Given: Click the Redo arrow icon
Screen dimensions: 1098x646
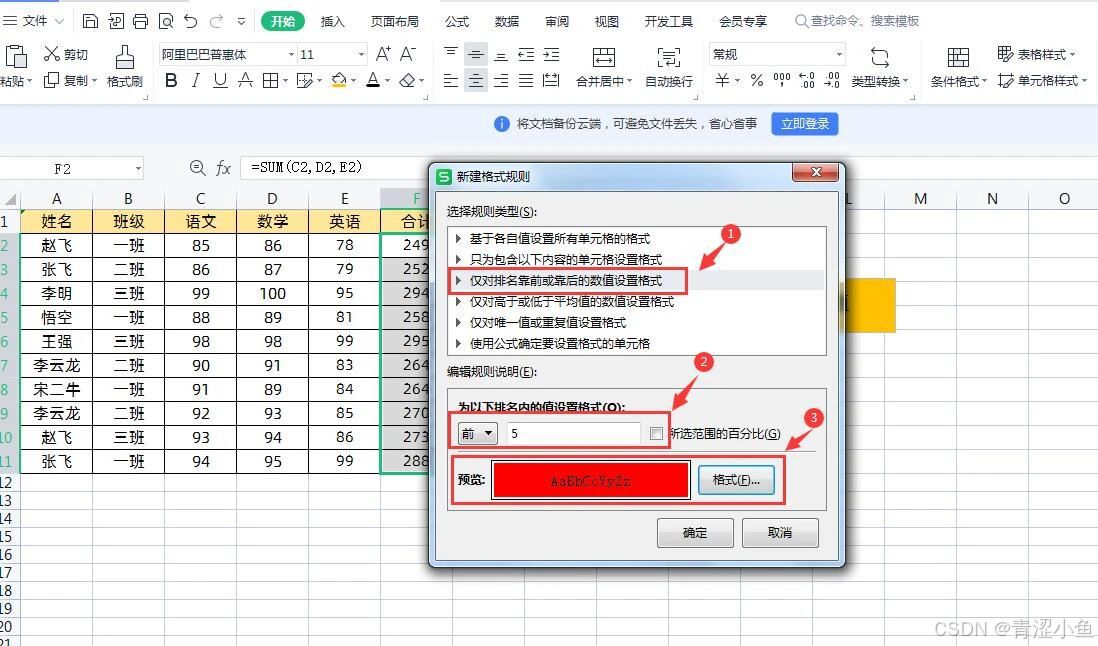Looking at the screenshot, I should (x=216, y=21).
